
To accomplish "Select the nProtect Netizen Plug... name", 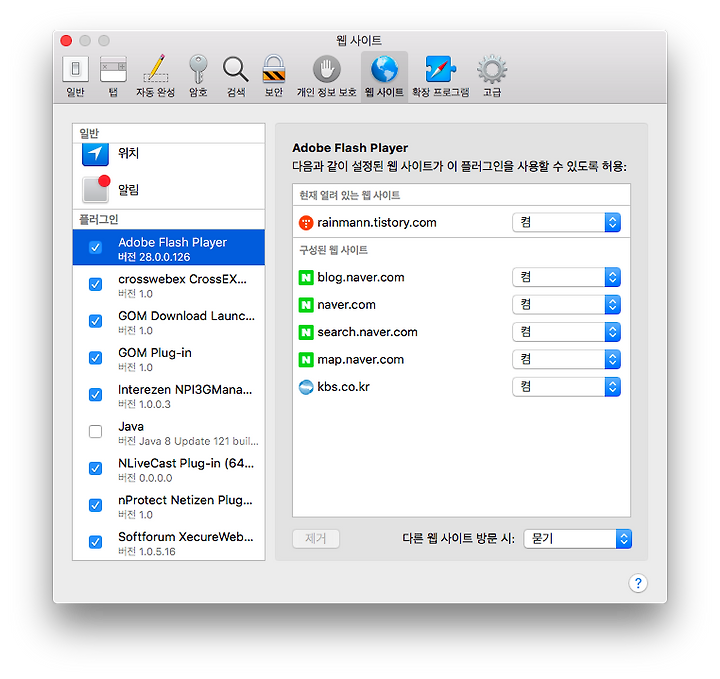I will click(x=185, y=500).
